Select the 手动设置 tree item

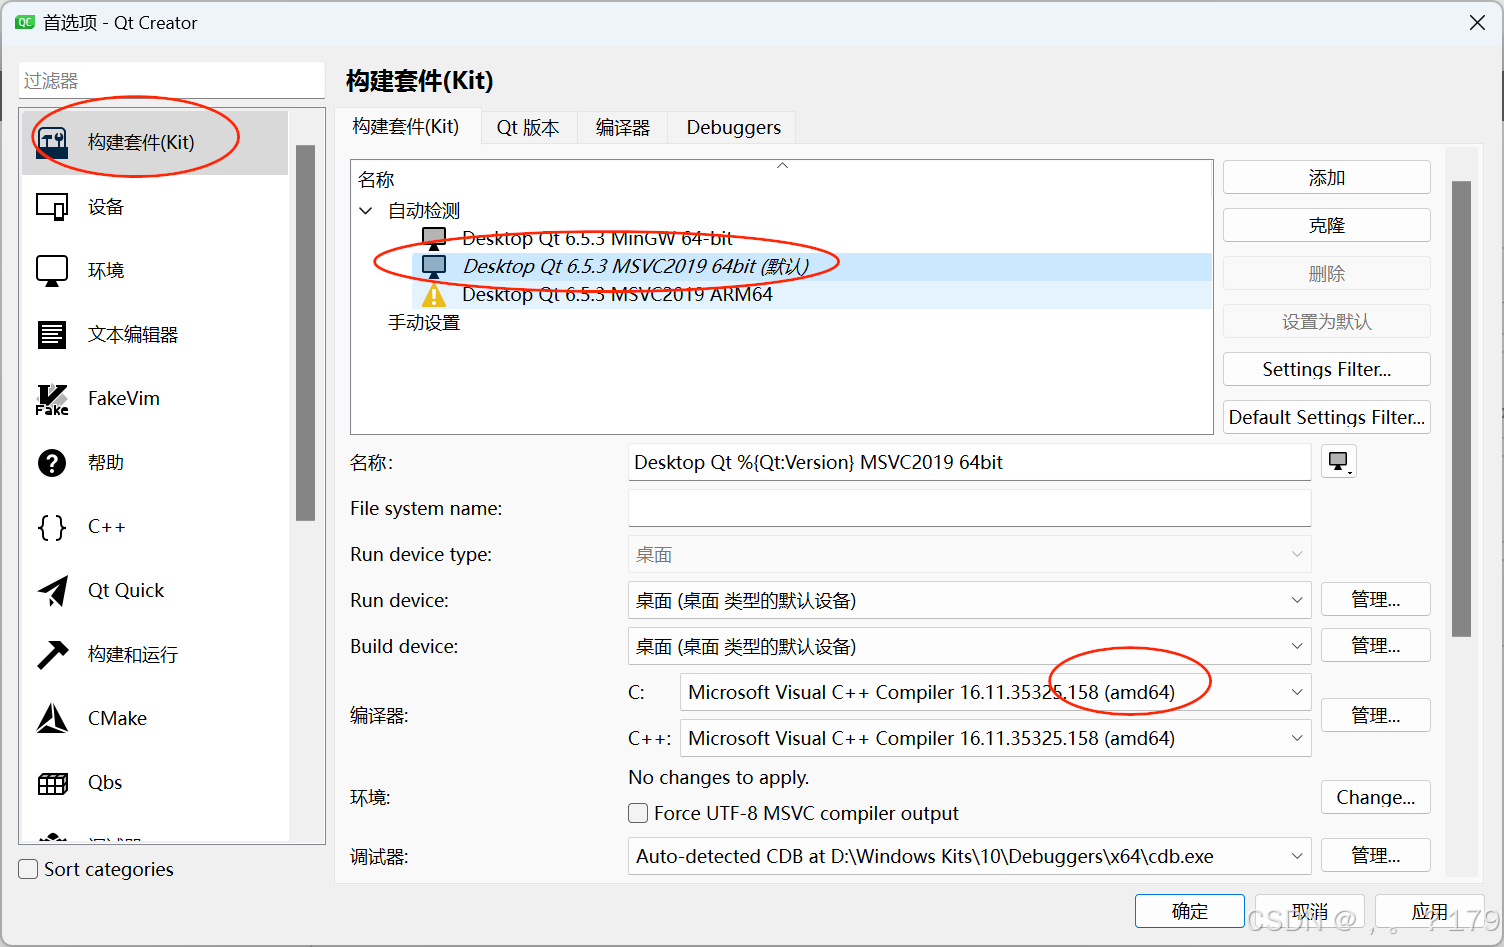[424, 322]
